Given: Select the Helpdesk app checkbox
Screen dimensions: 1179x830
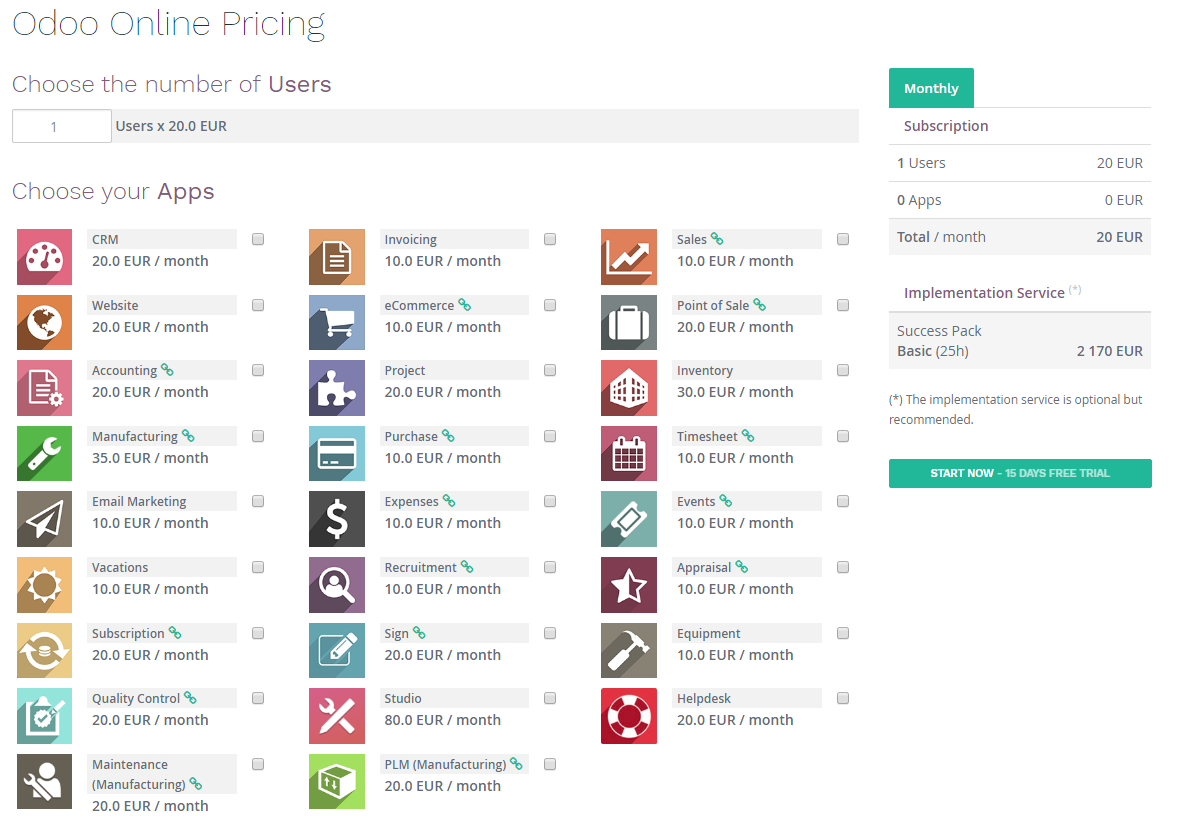Looking at the screenshot, I should point(843,698).
